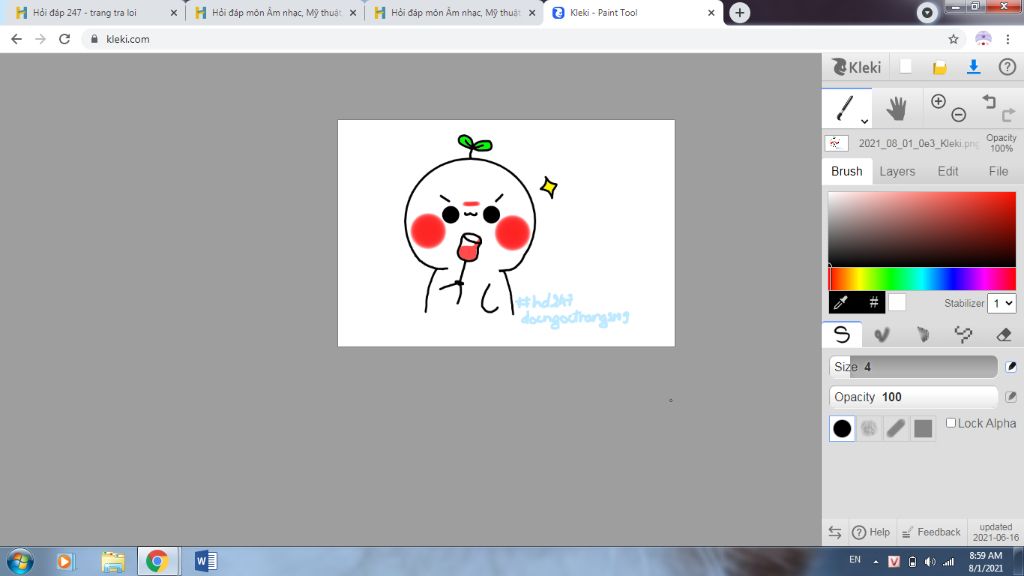Select the Hand pan tool

897,108
